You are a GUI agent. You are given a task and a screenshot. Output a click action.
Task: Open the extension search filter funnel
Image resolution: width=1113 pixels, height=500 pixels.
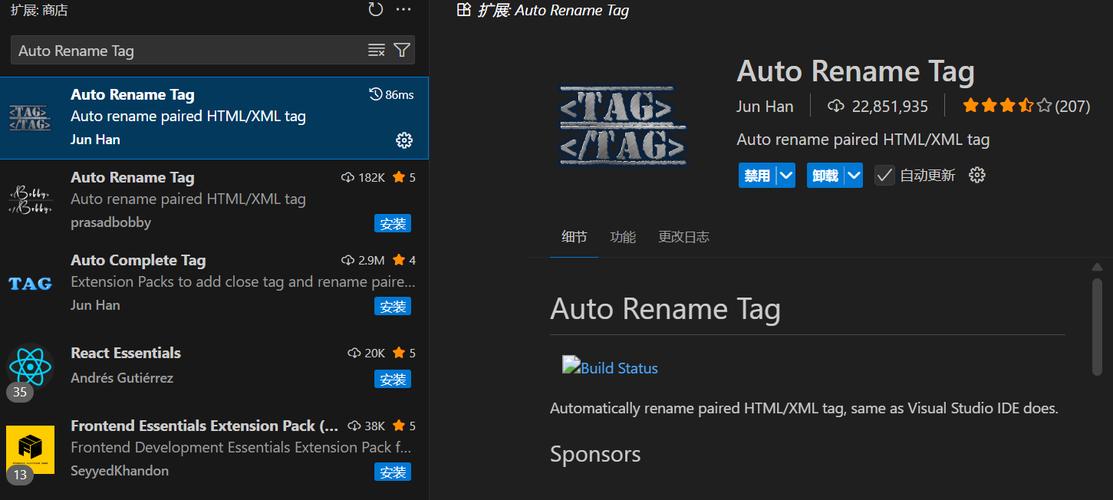click(402, 50)
